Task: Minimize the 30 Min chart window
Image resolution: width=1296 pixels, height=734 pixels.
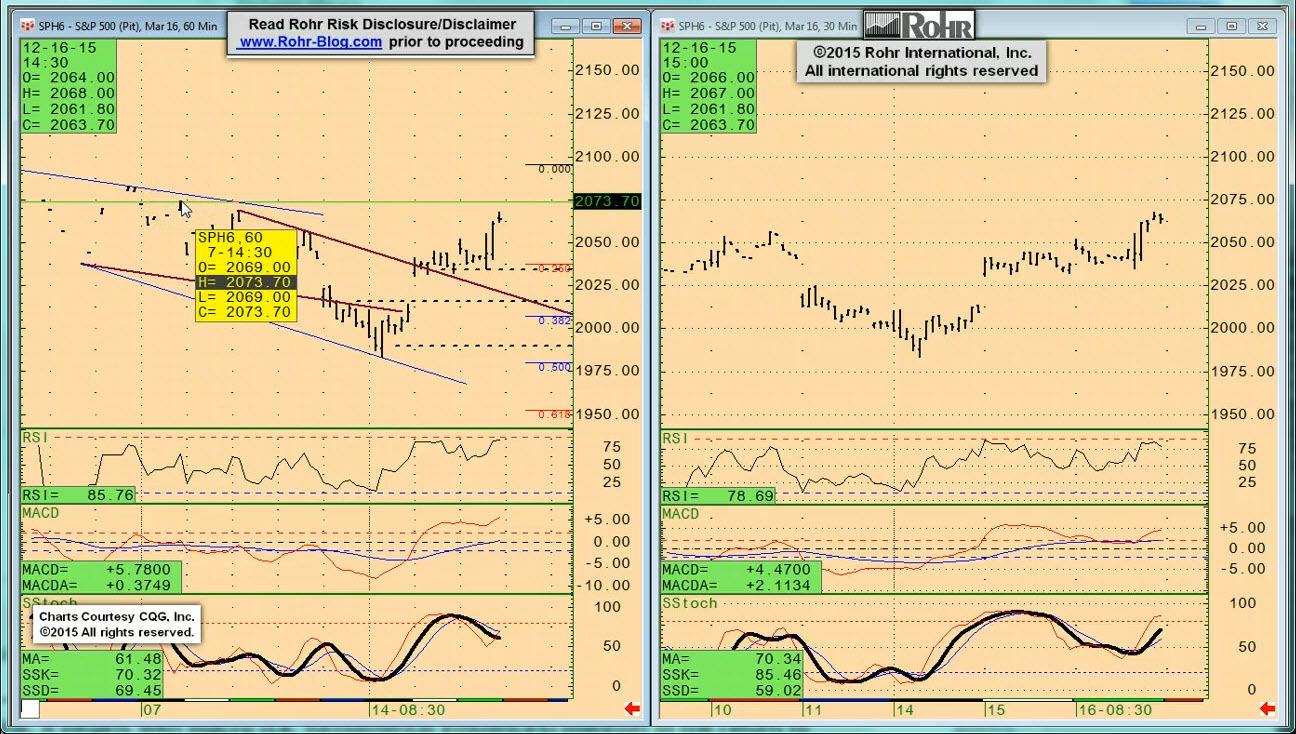Action: tap(1201, 26)
